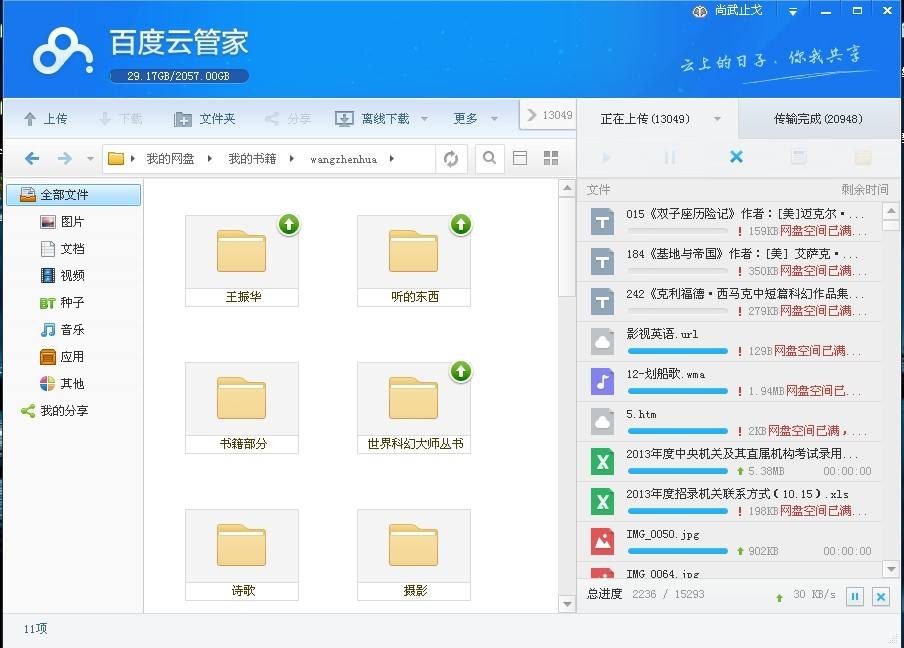Click the pause-all transfers icon
Screen dimensions: 904x648
[670, 157]
